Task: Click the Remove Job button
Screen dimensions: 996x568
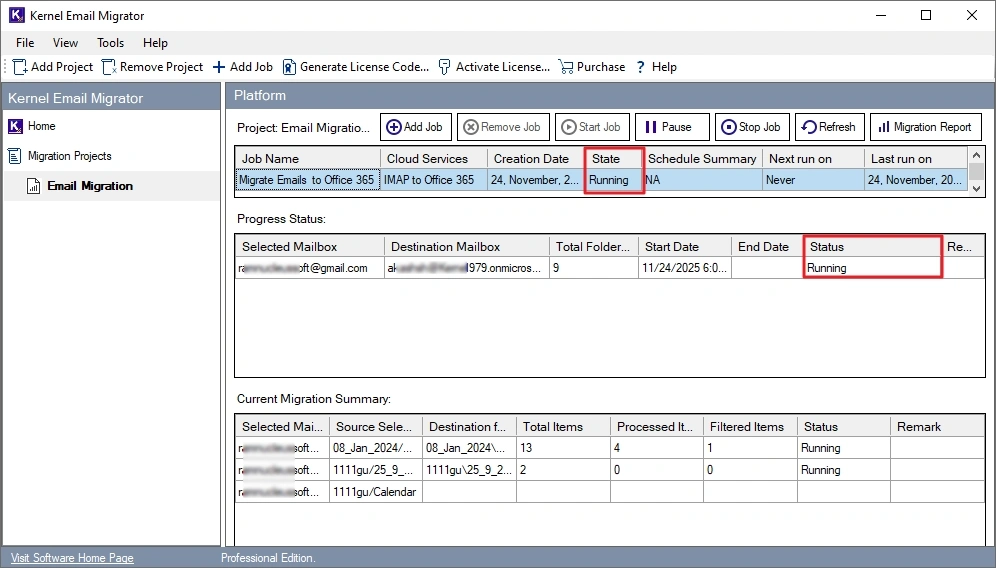Action: 502,127
